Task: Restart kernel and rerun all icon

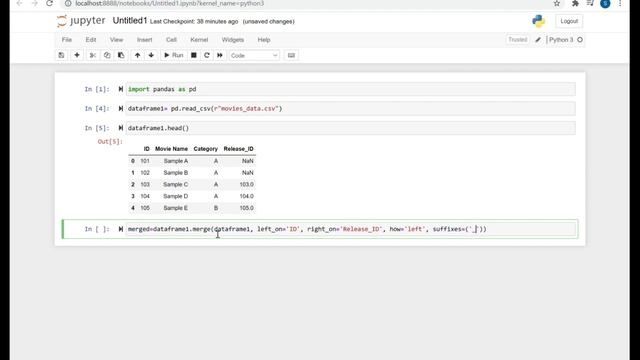Action: [220, 55]
